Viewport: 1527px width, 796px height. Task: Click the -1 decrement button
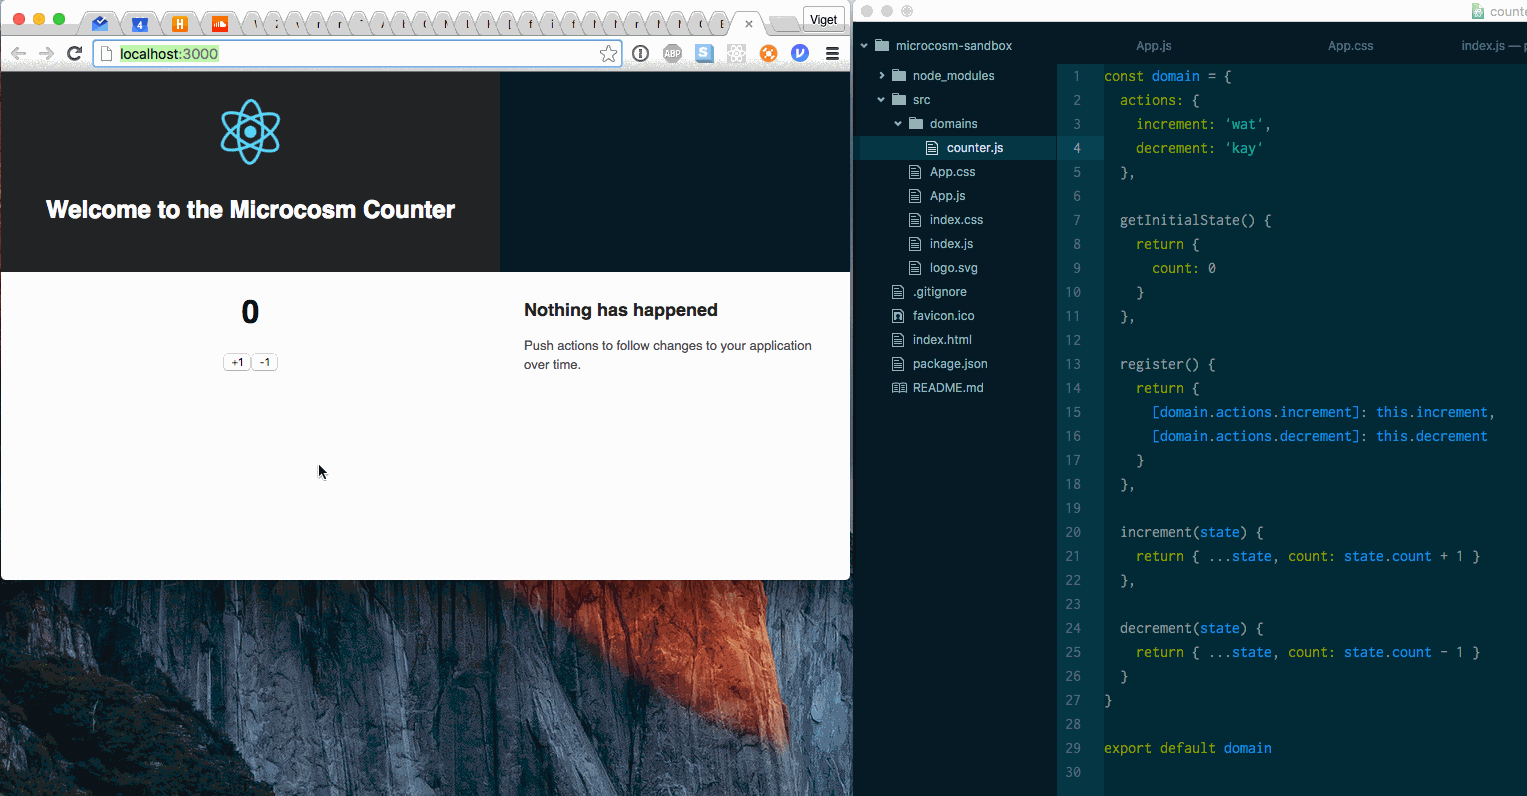264,362
